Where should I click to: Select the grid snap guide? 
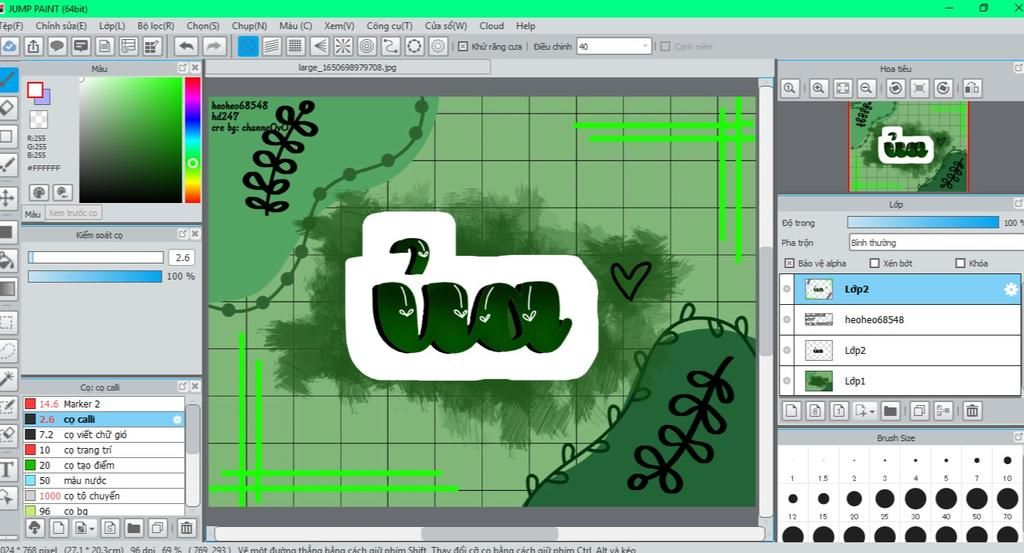(295, 46)
